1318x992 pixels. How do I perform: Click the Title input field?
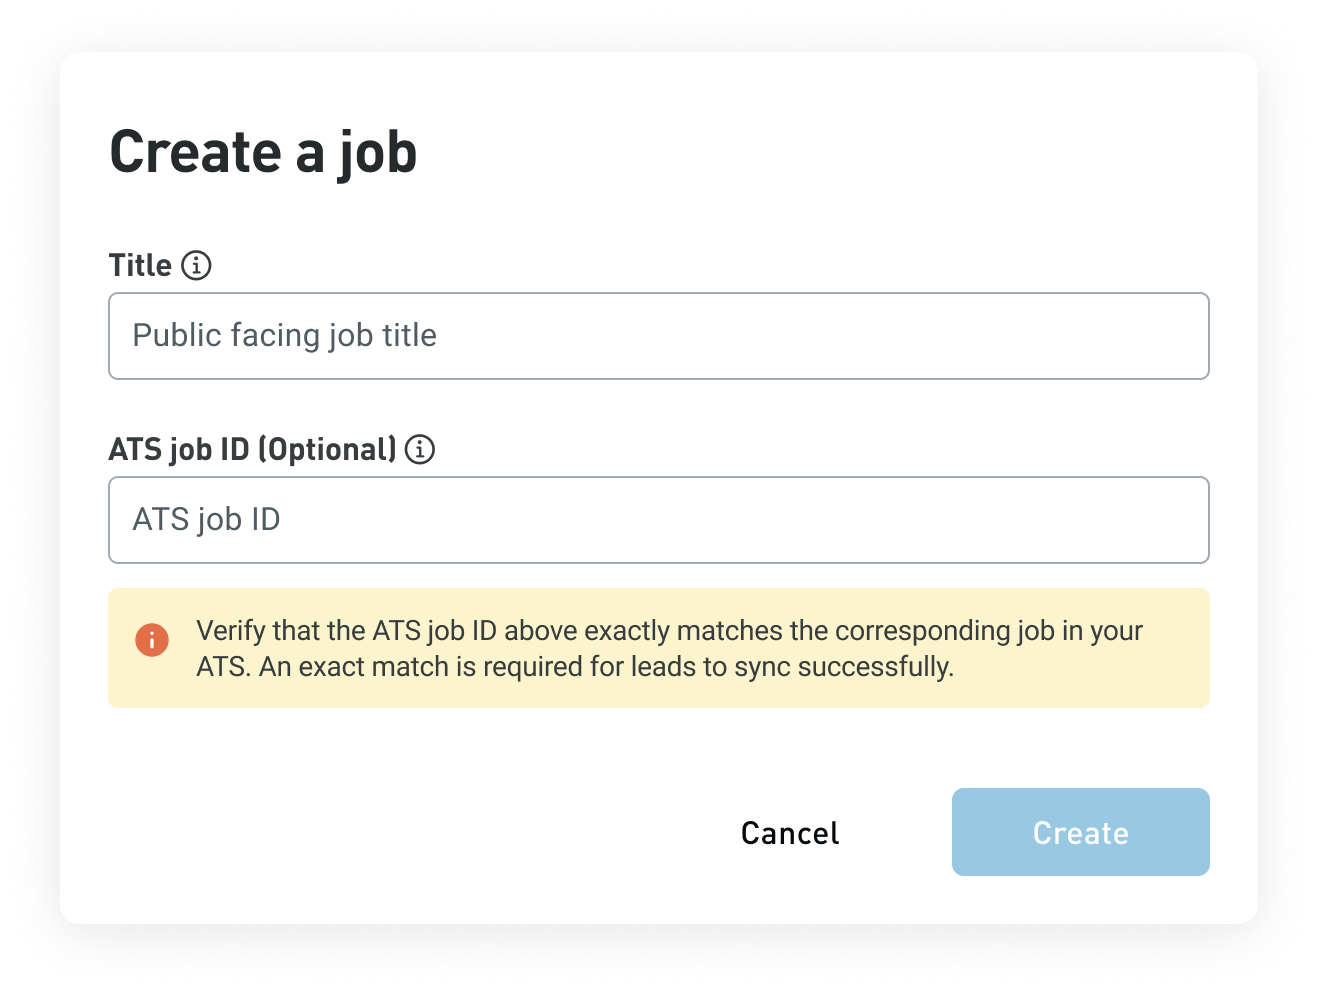click(658, 336)
